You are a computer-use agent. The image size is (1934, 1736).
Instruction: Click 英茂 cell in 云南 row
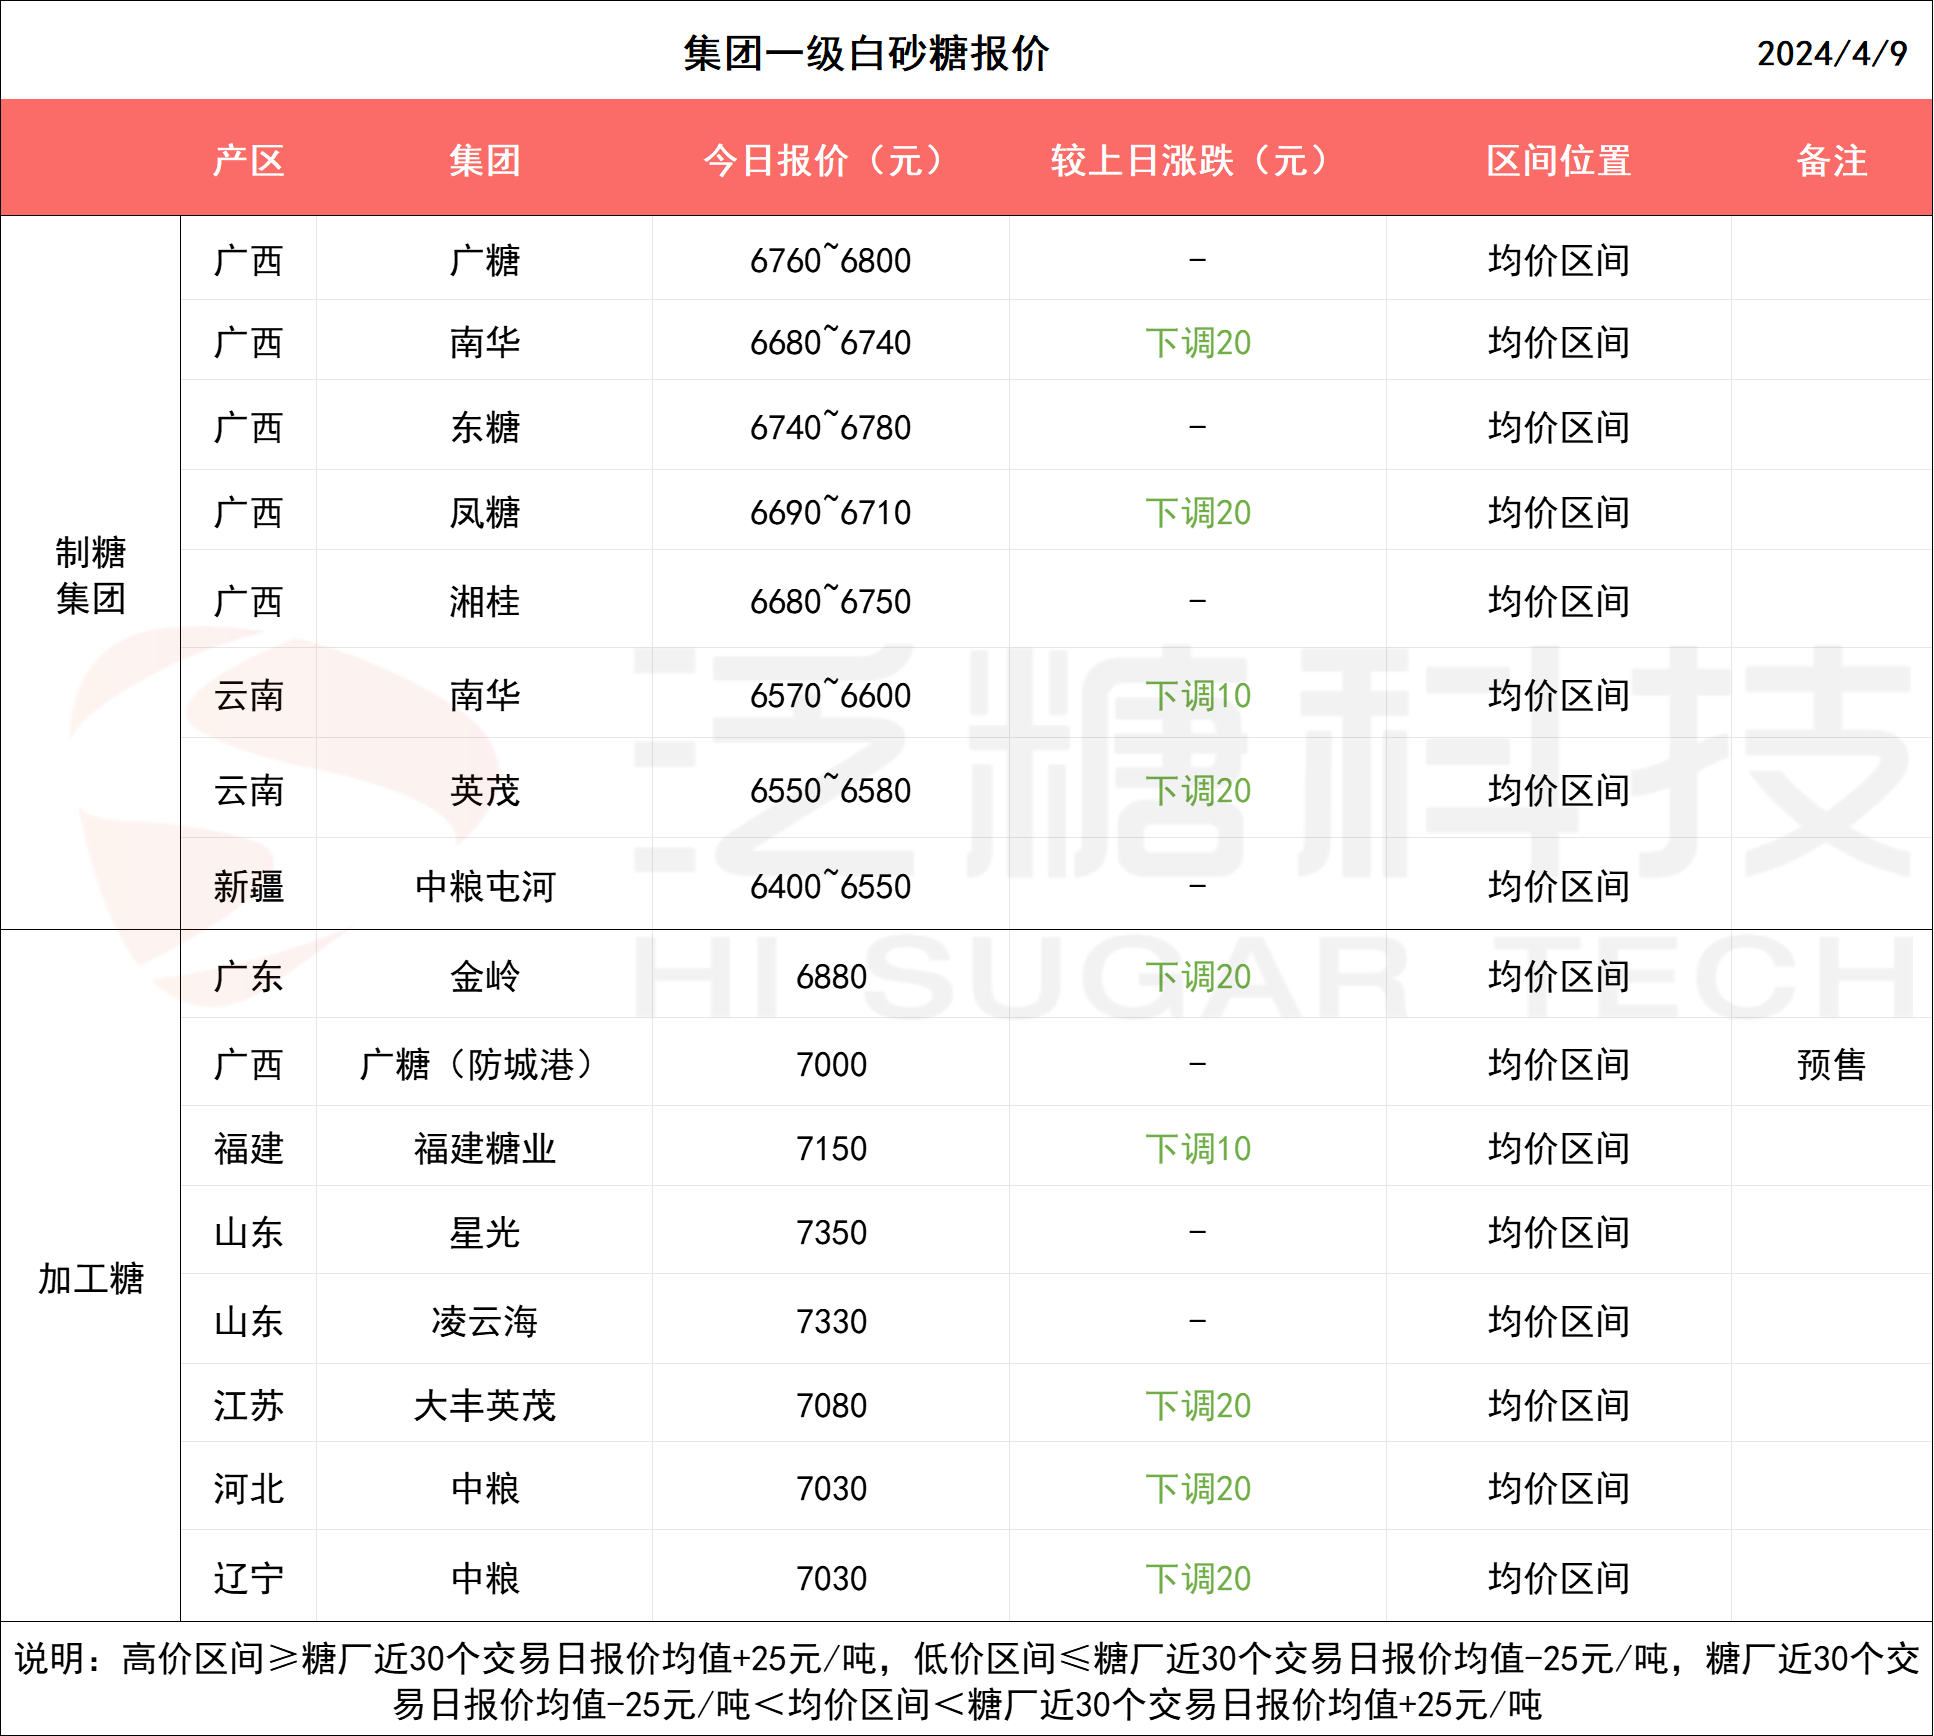[484, 790]
